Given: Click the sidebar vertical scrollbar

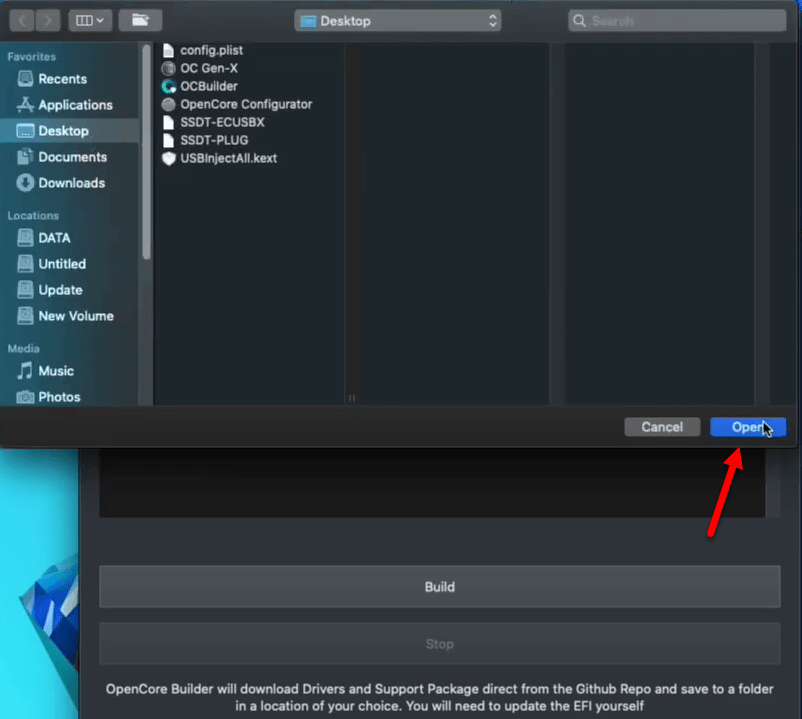Looking at the screenshot, I should tap(146, 151).
